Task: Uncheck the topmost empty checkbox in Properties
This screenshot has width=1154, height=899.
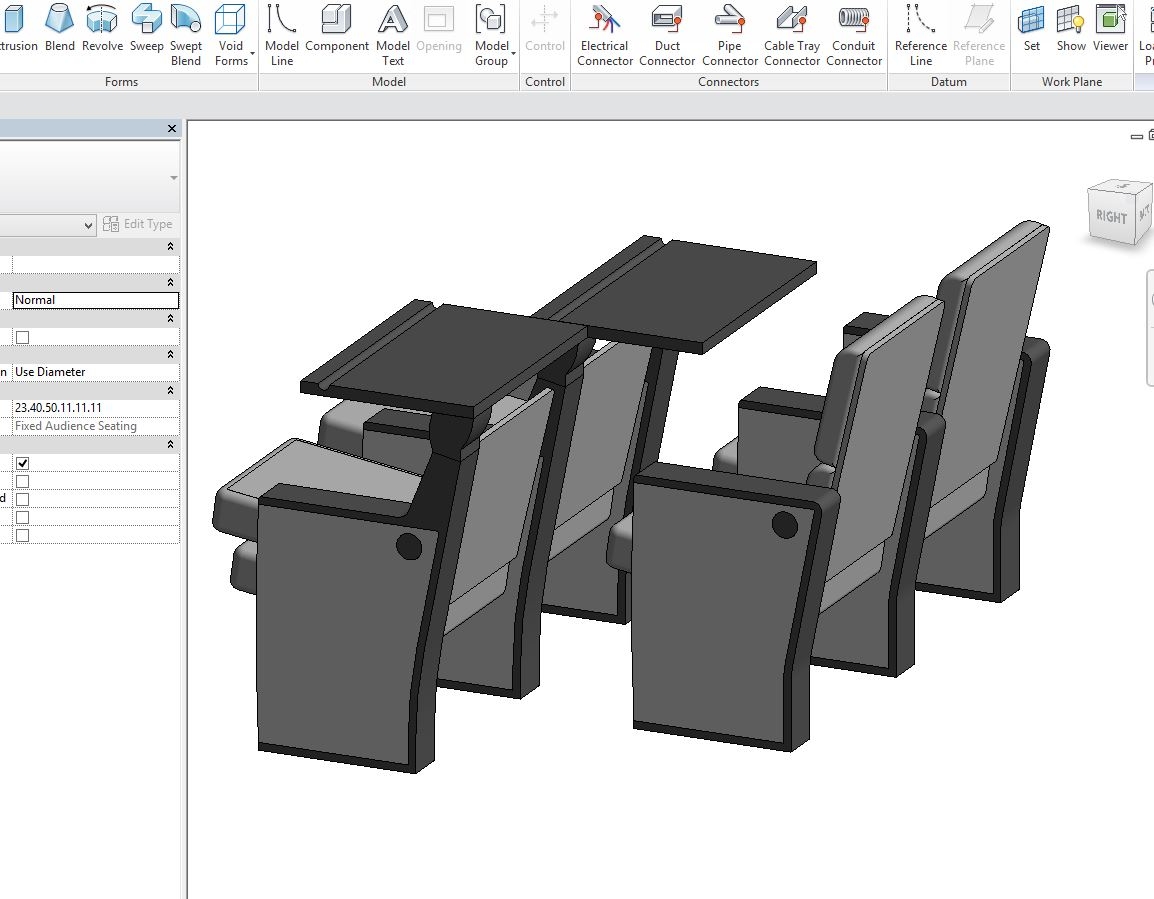Action: coord(22,336)
